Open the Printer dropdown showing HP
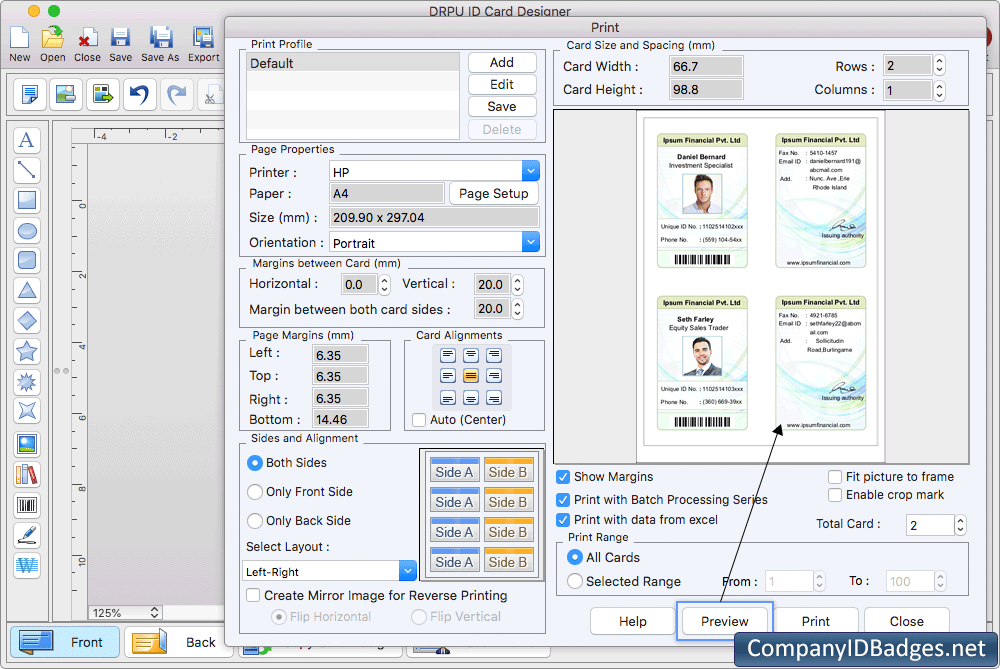The image size is (1000, 669). tap(531, 171)
